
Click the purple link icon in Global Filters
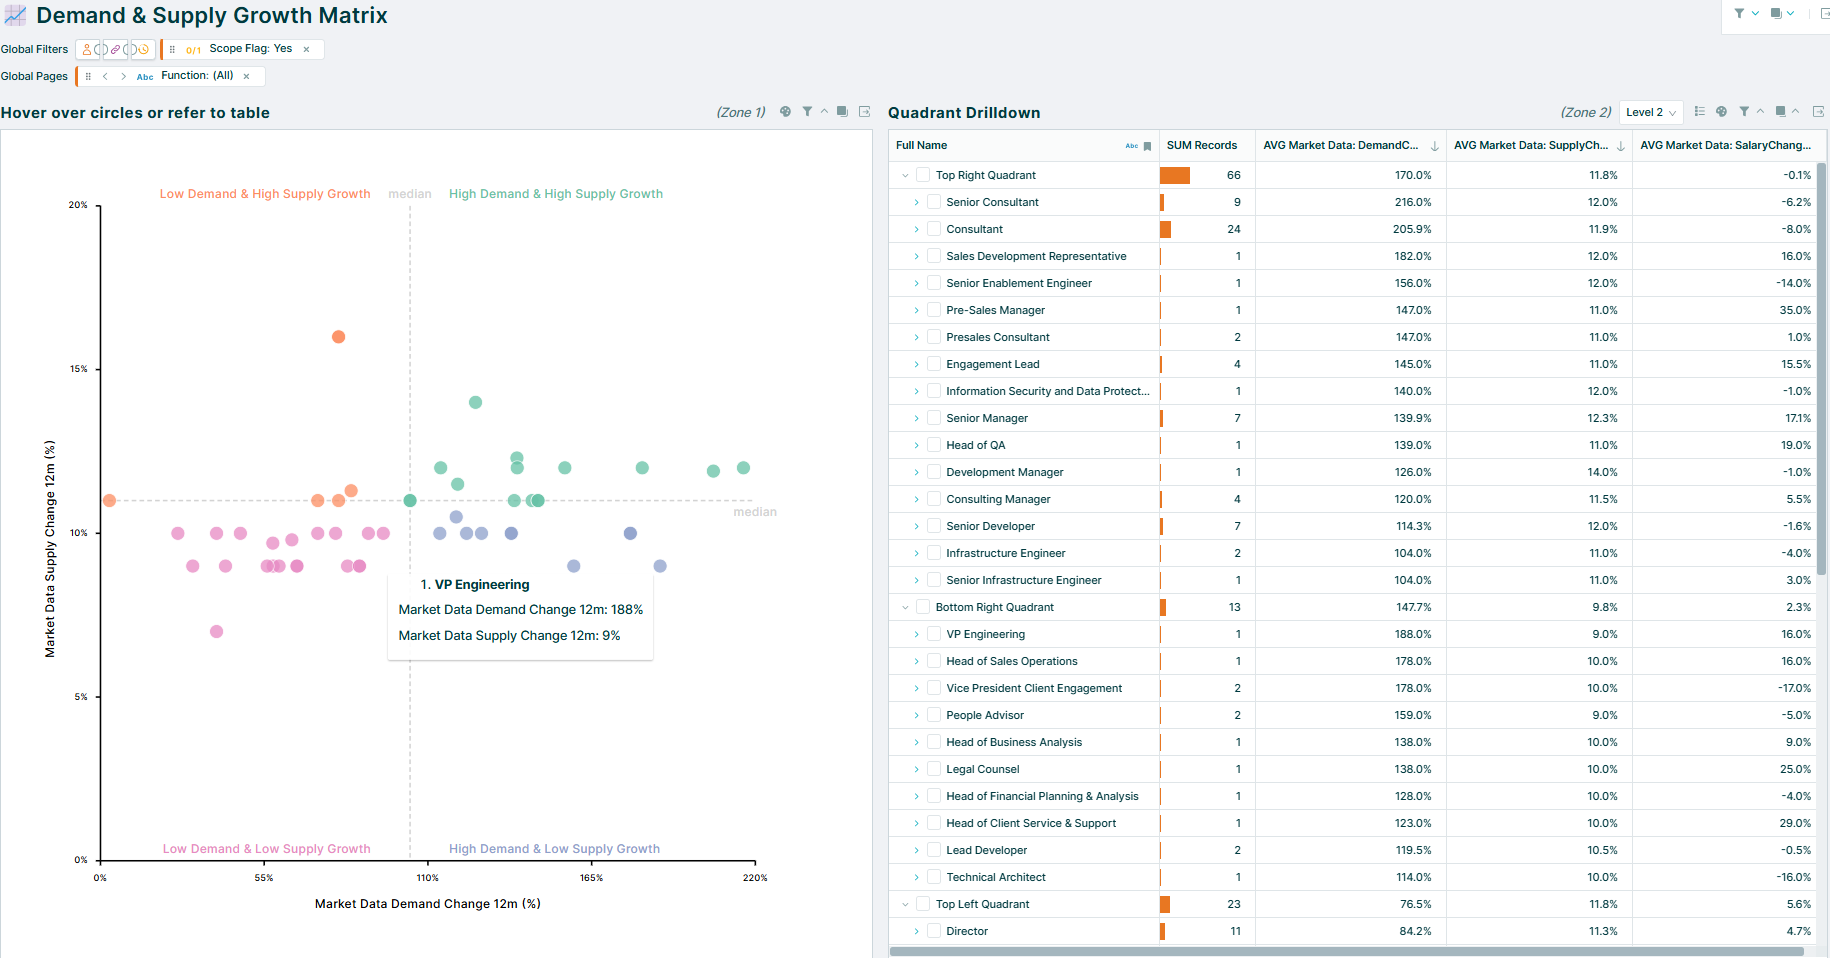coord(116,49)
